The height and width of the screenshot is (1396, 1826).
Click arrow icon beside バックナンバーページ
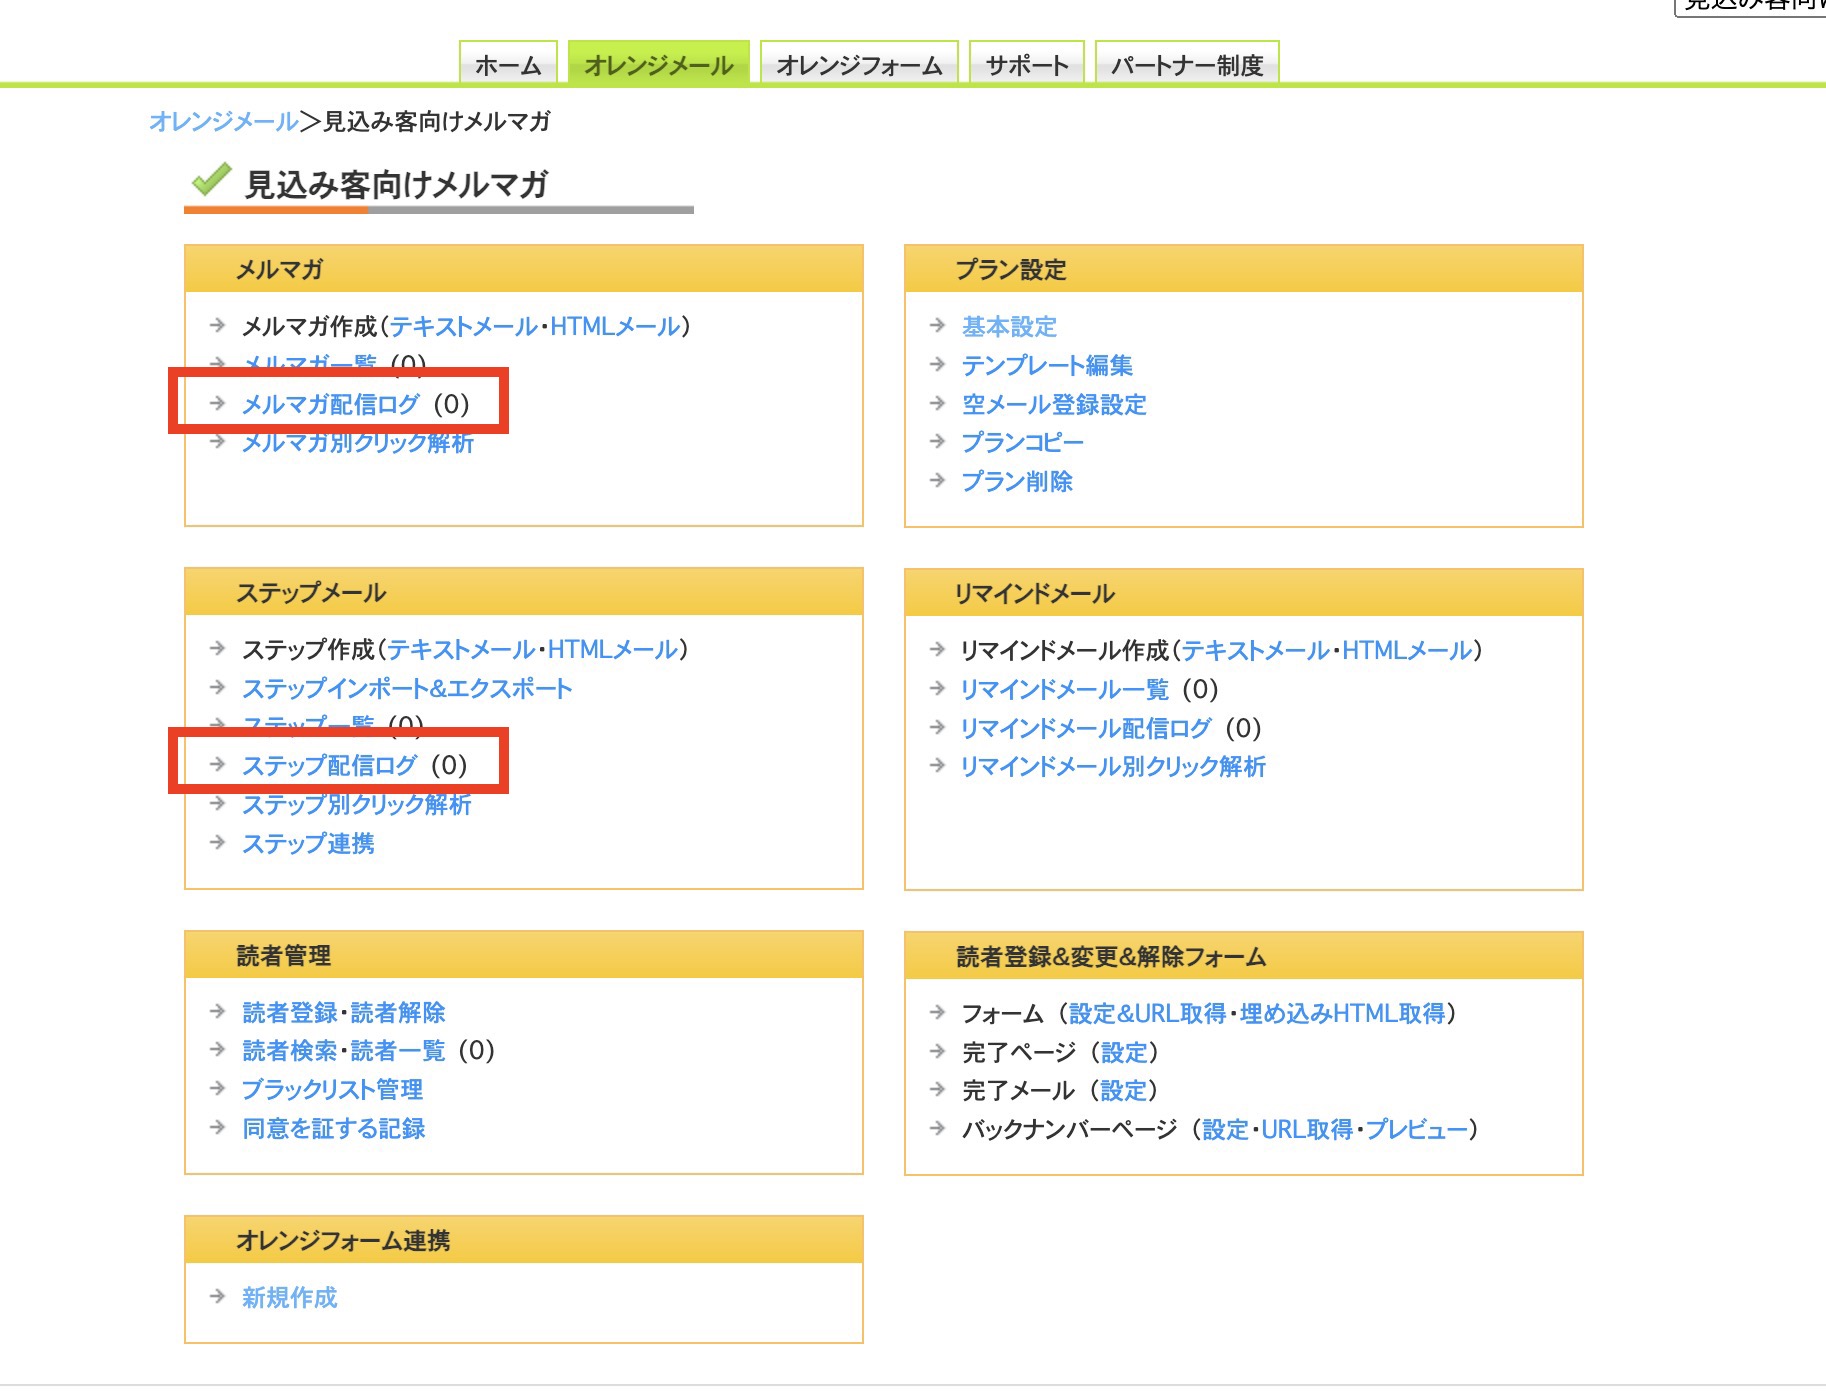(937, 1128)
